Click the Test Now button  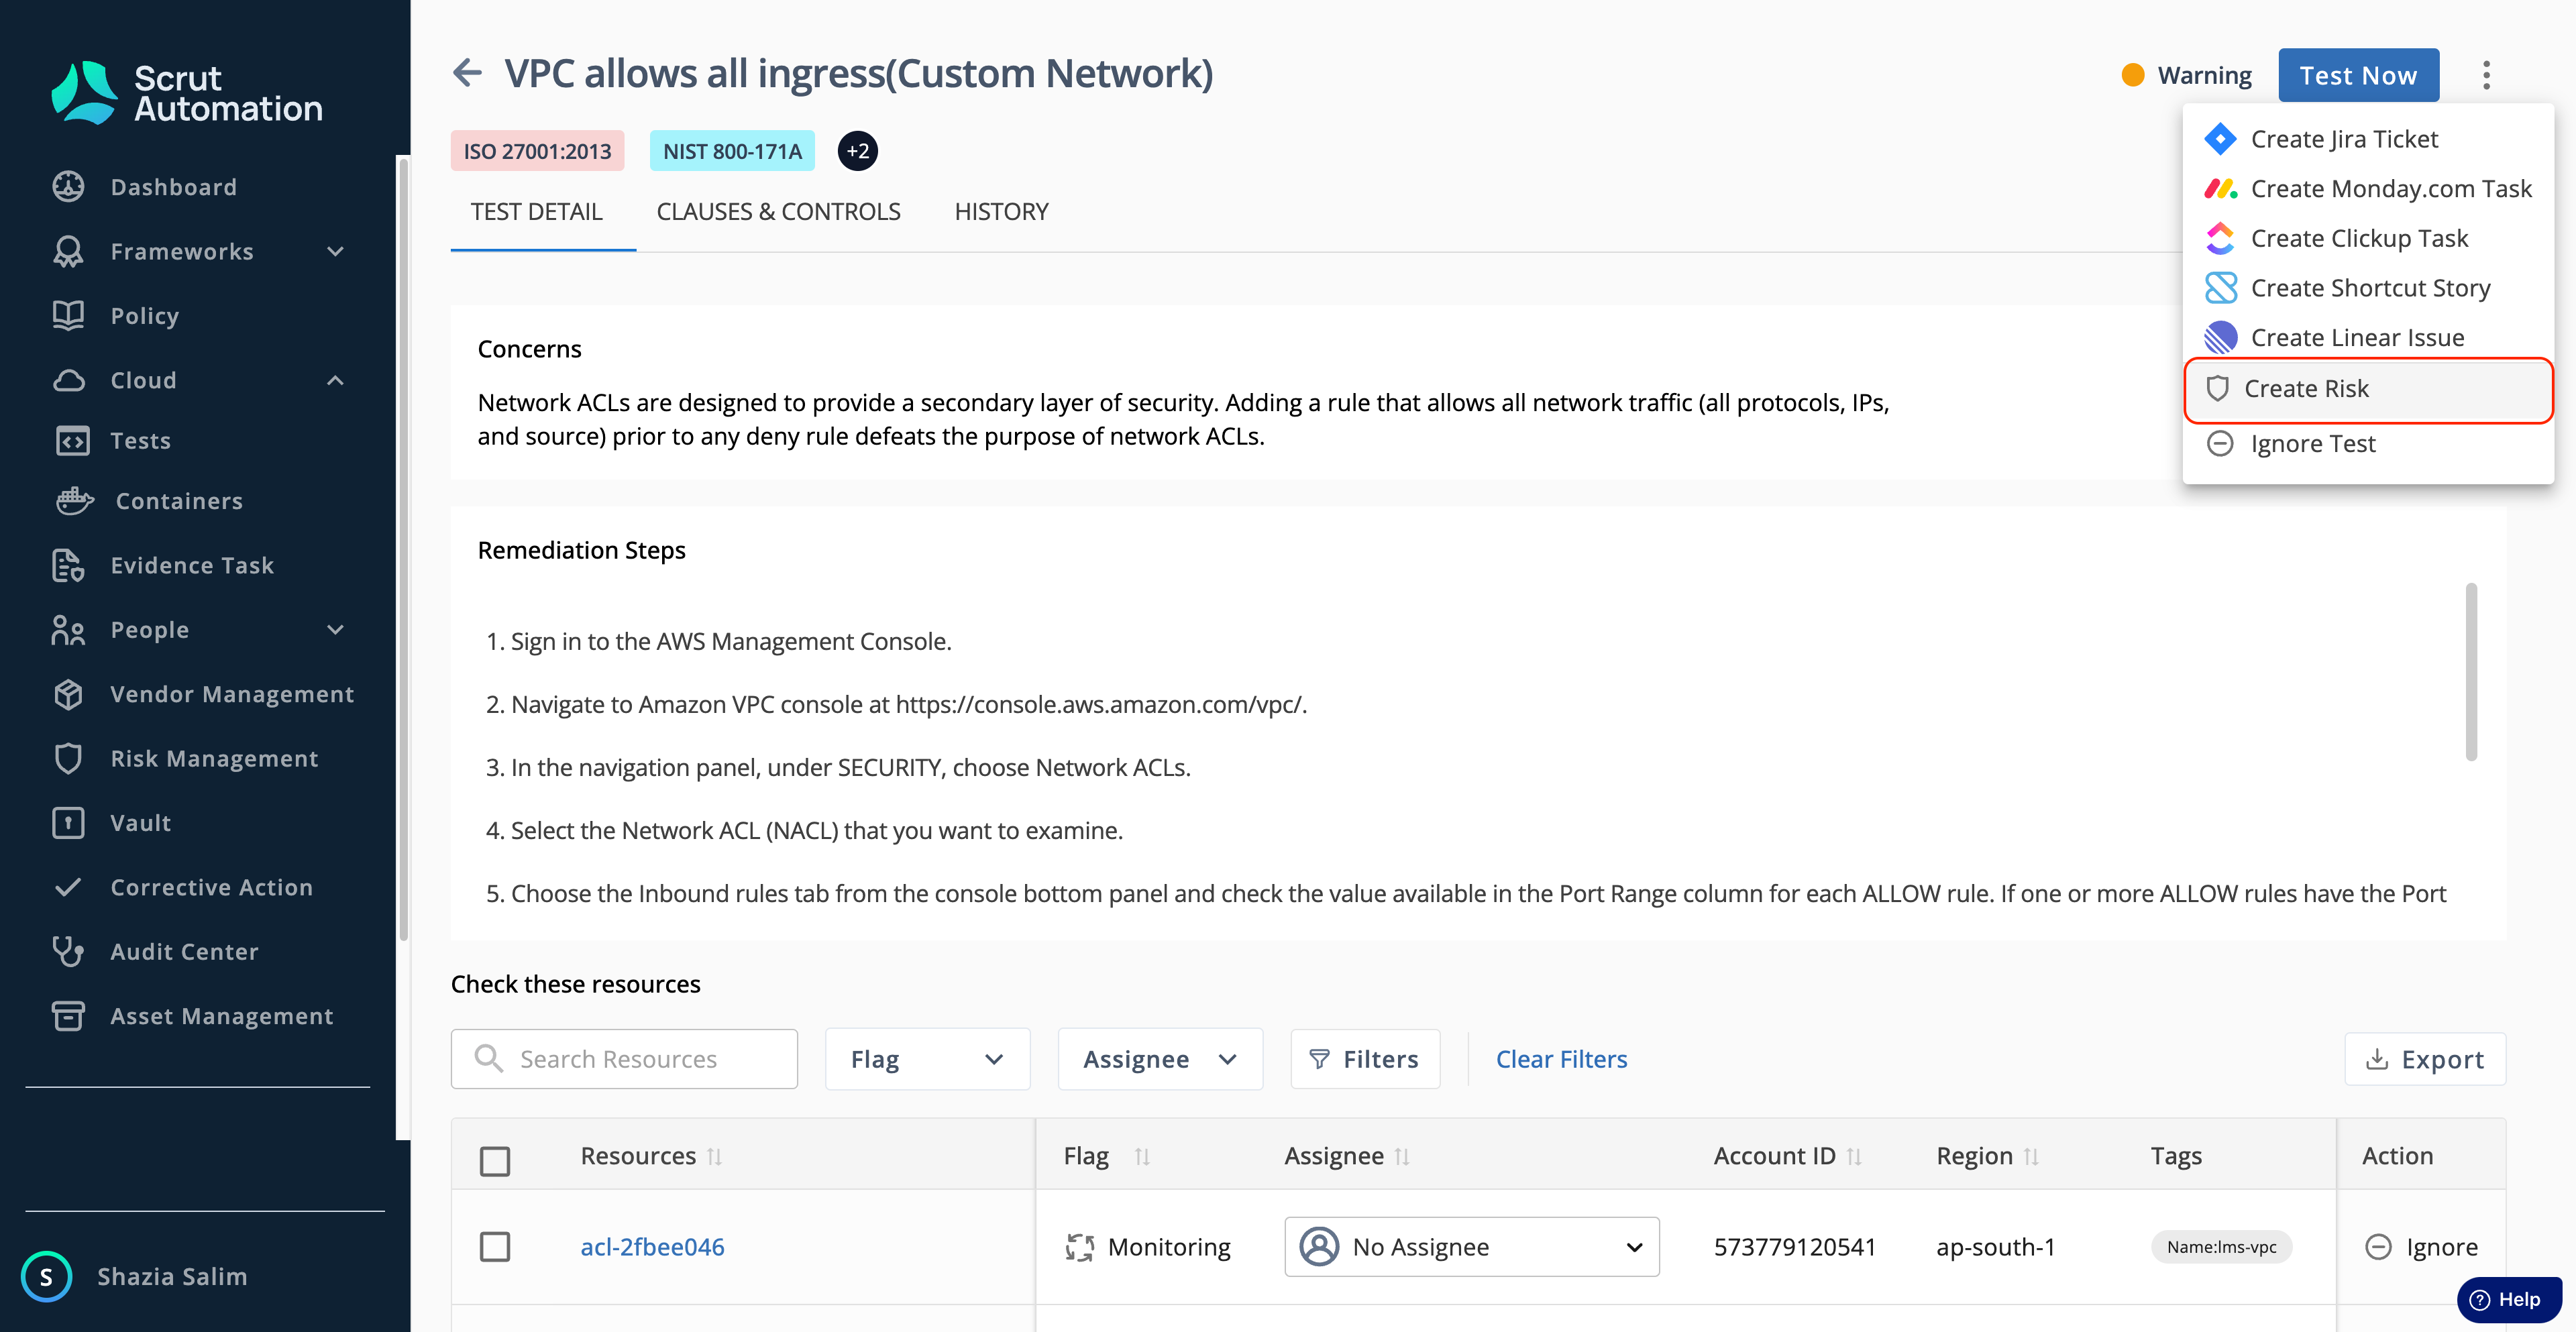[x=2358, y=75]
